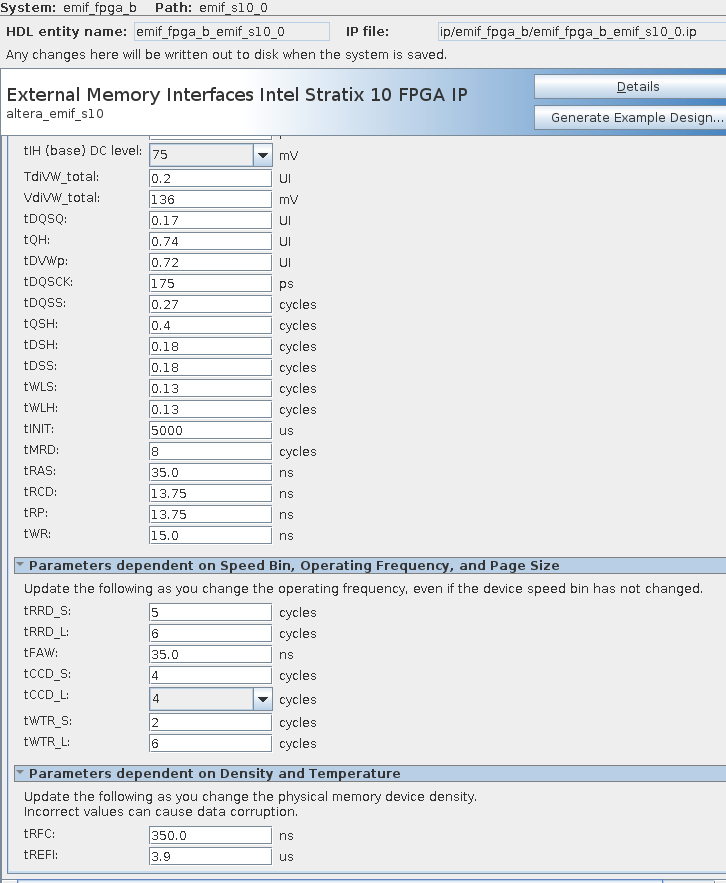Image resolution: width=726 pixels, height=883 pixels.
Task: Collapse Parameters dependent on Density and Temperature
Action: (20, 773)
